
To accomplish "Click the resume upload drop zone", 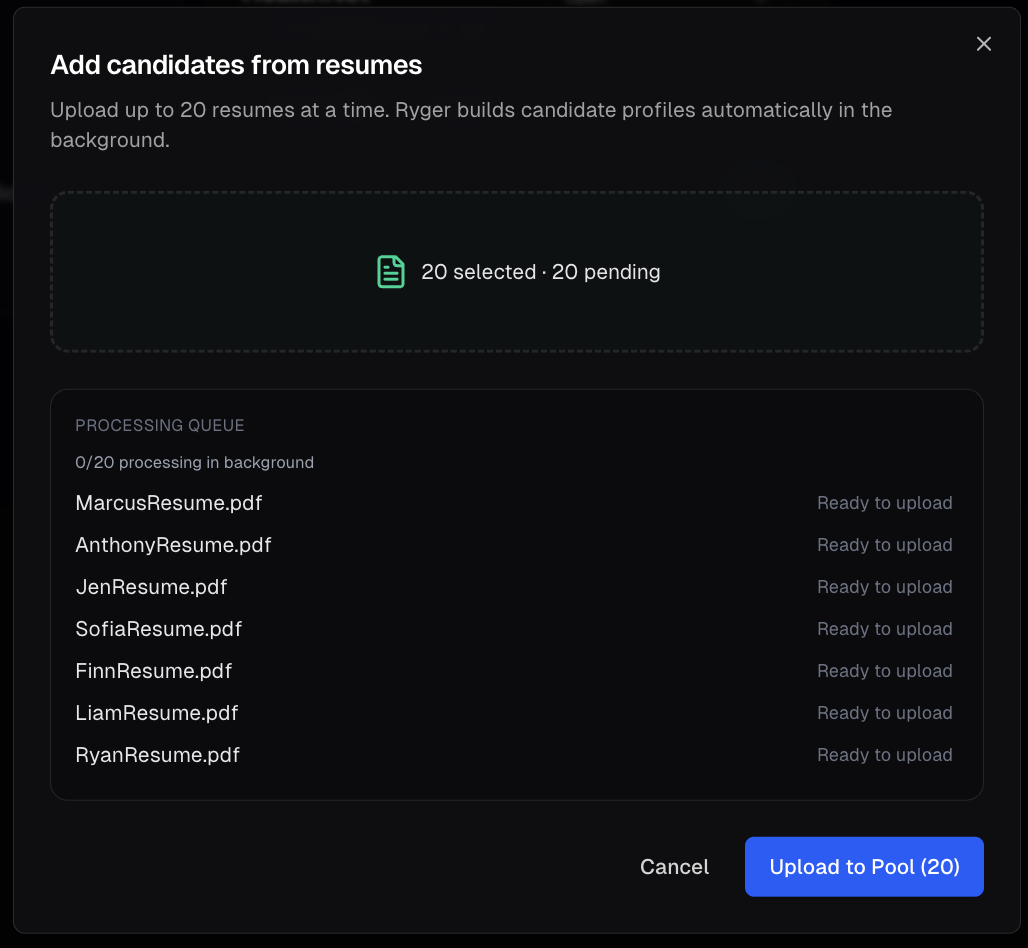I will click(517, 271).
